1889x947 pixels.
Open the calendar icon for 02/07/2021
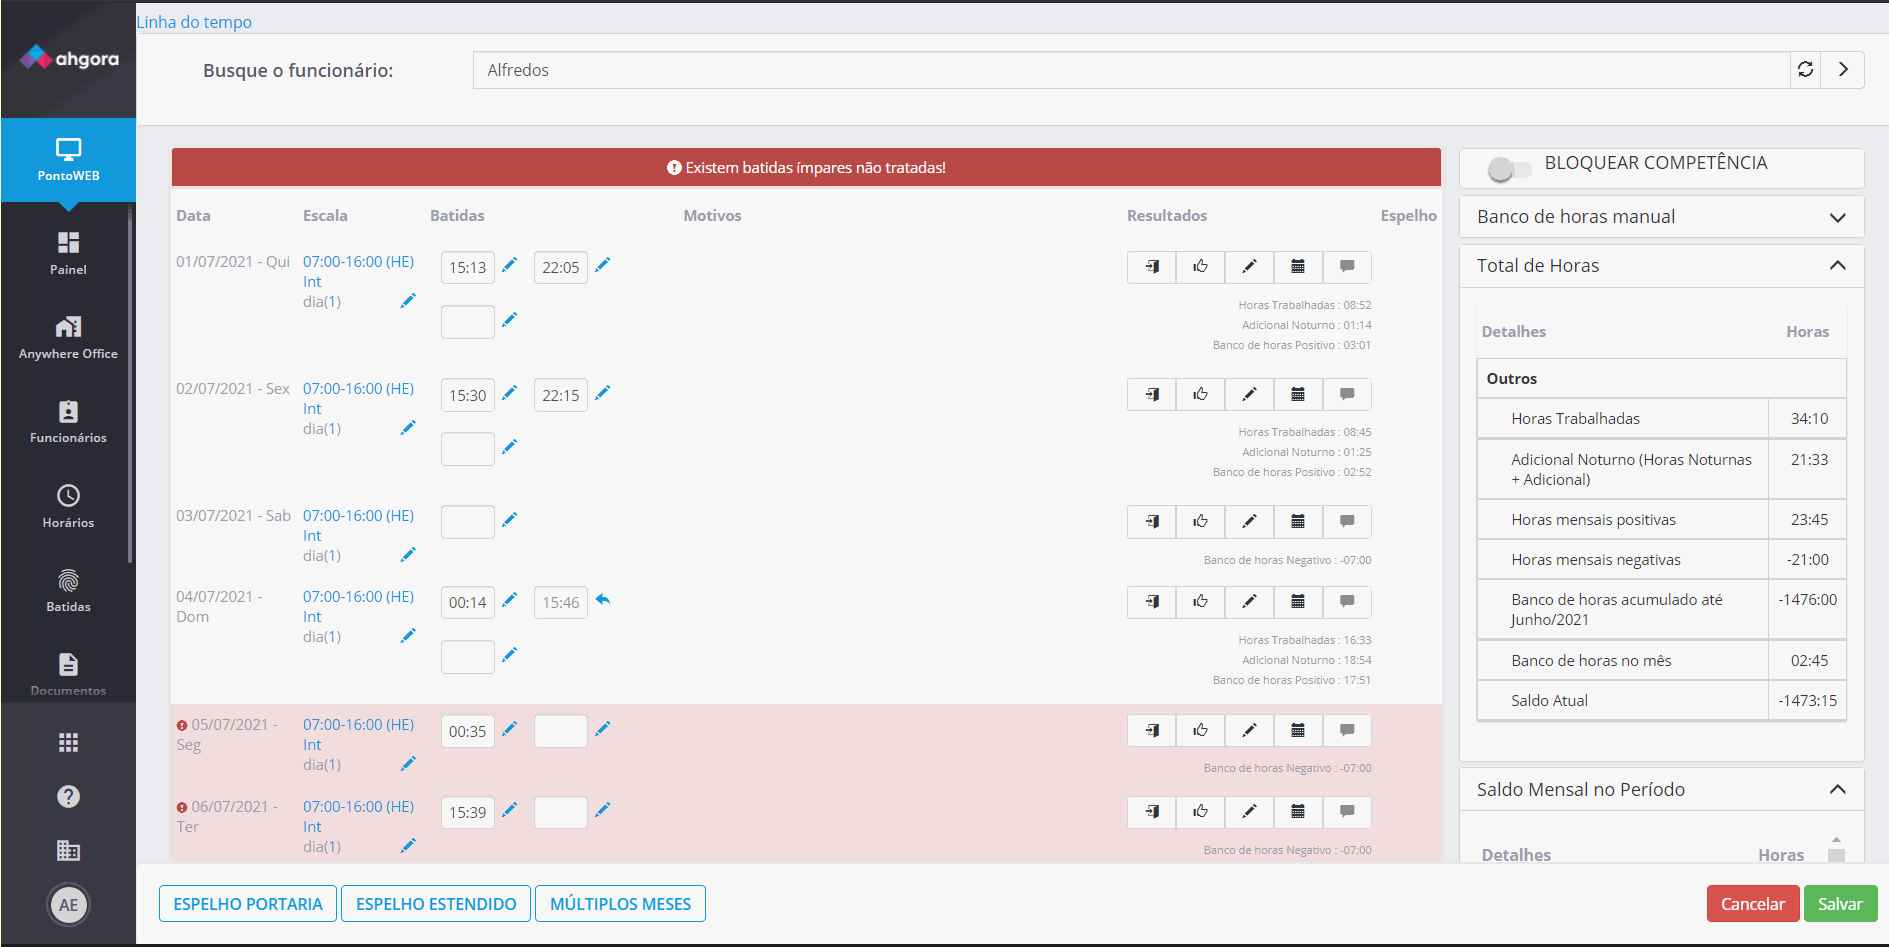pos(1298,394)
